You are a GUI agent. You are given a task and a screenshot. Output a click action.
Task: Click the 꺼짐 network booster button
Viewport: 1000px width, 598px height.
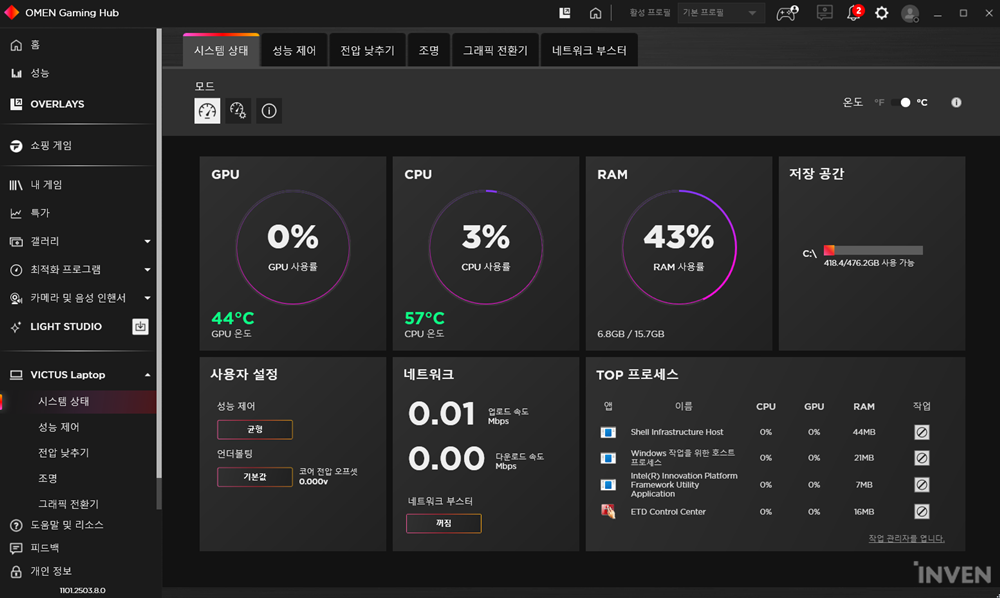(x=444, y=523)
